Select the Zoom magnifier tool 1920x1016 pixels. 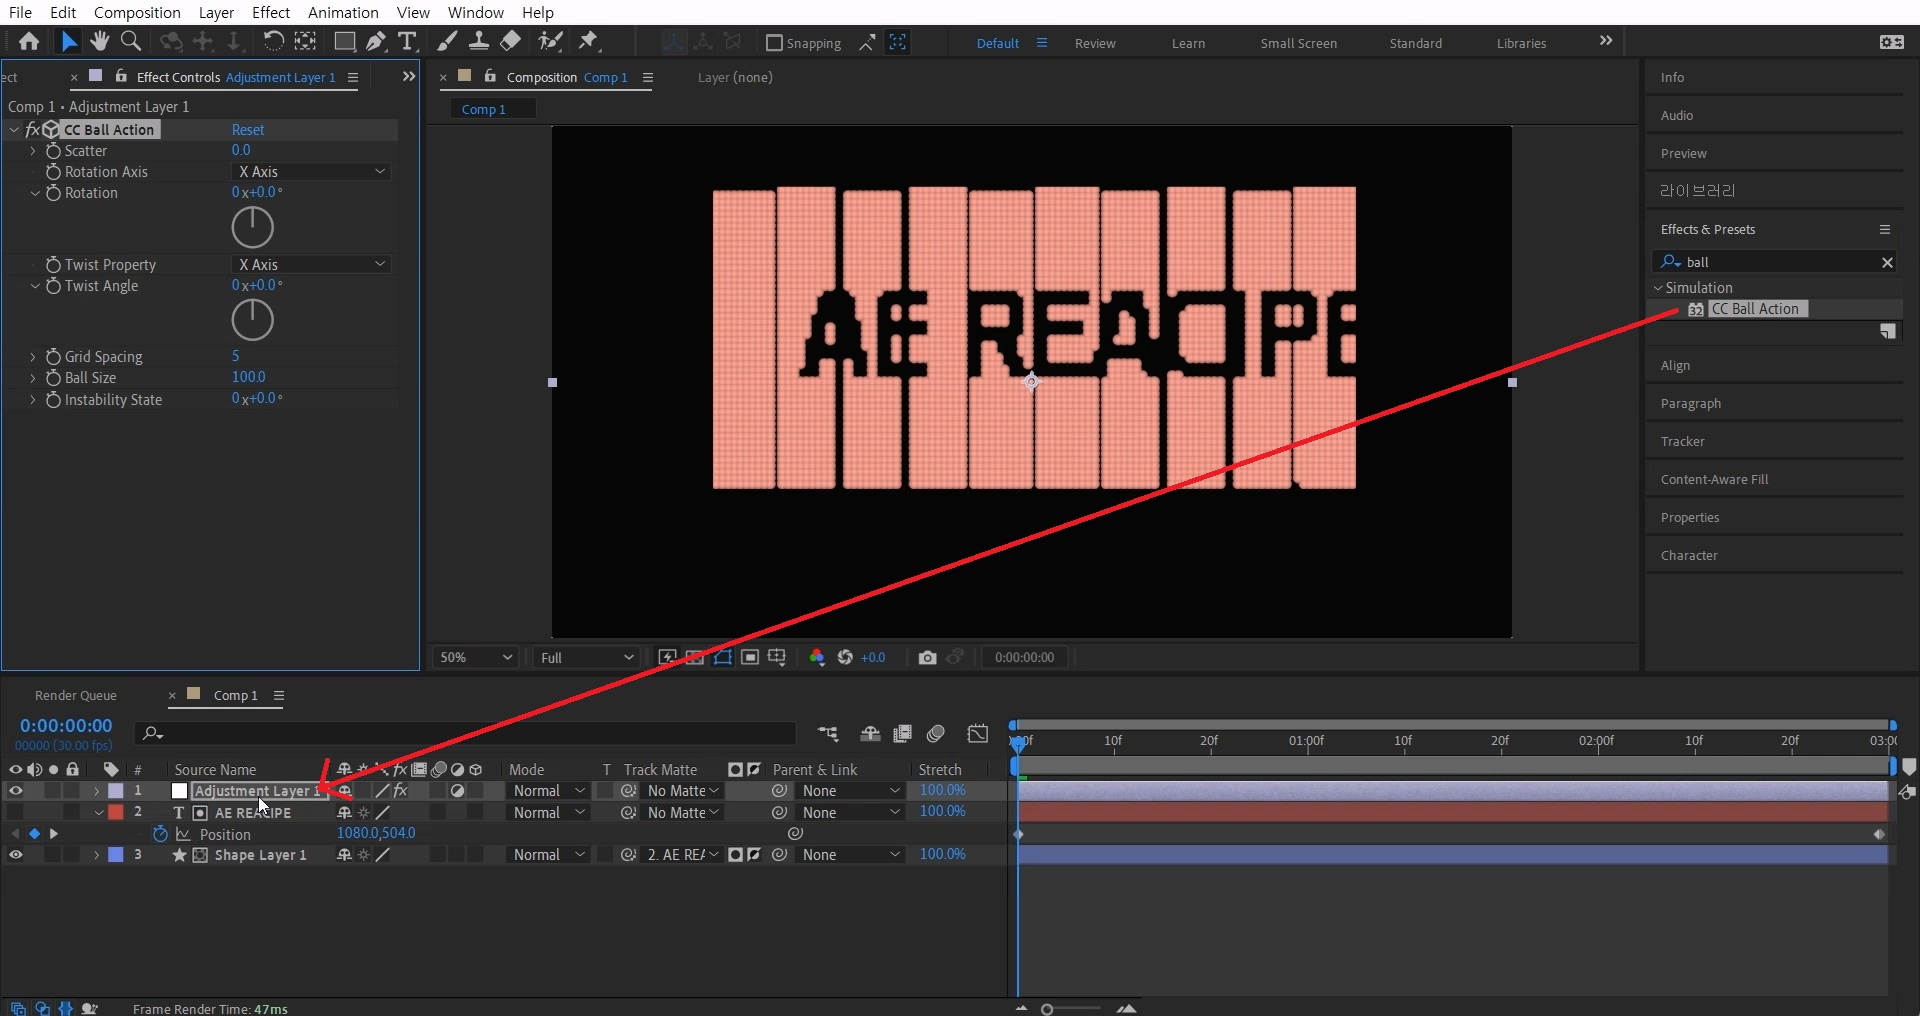pyautogui.click(x=130, y=42)
